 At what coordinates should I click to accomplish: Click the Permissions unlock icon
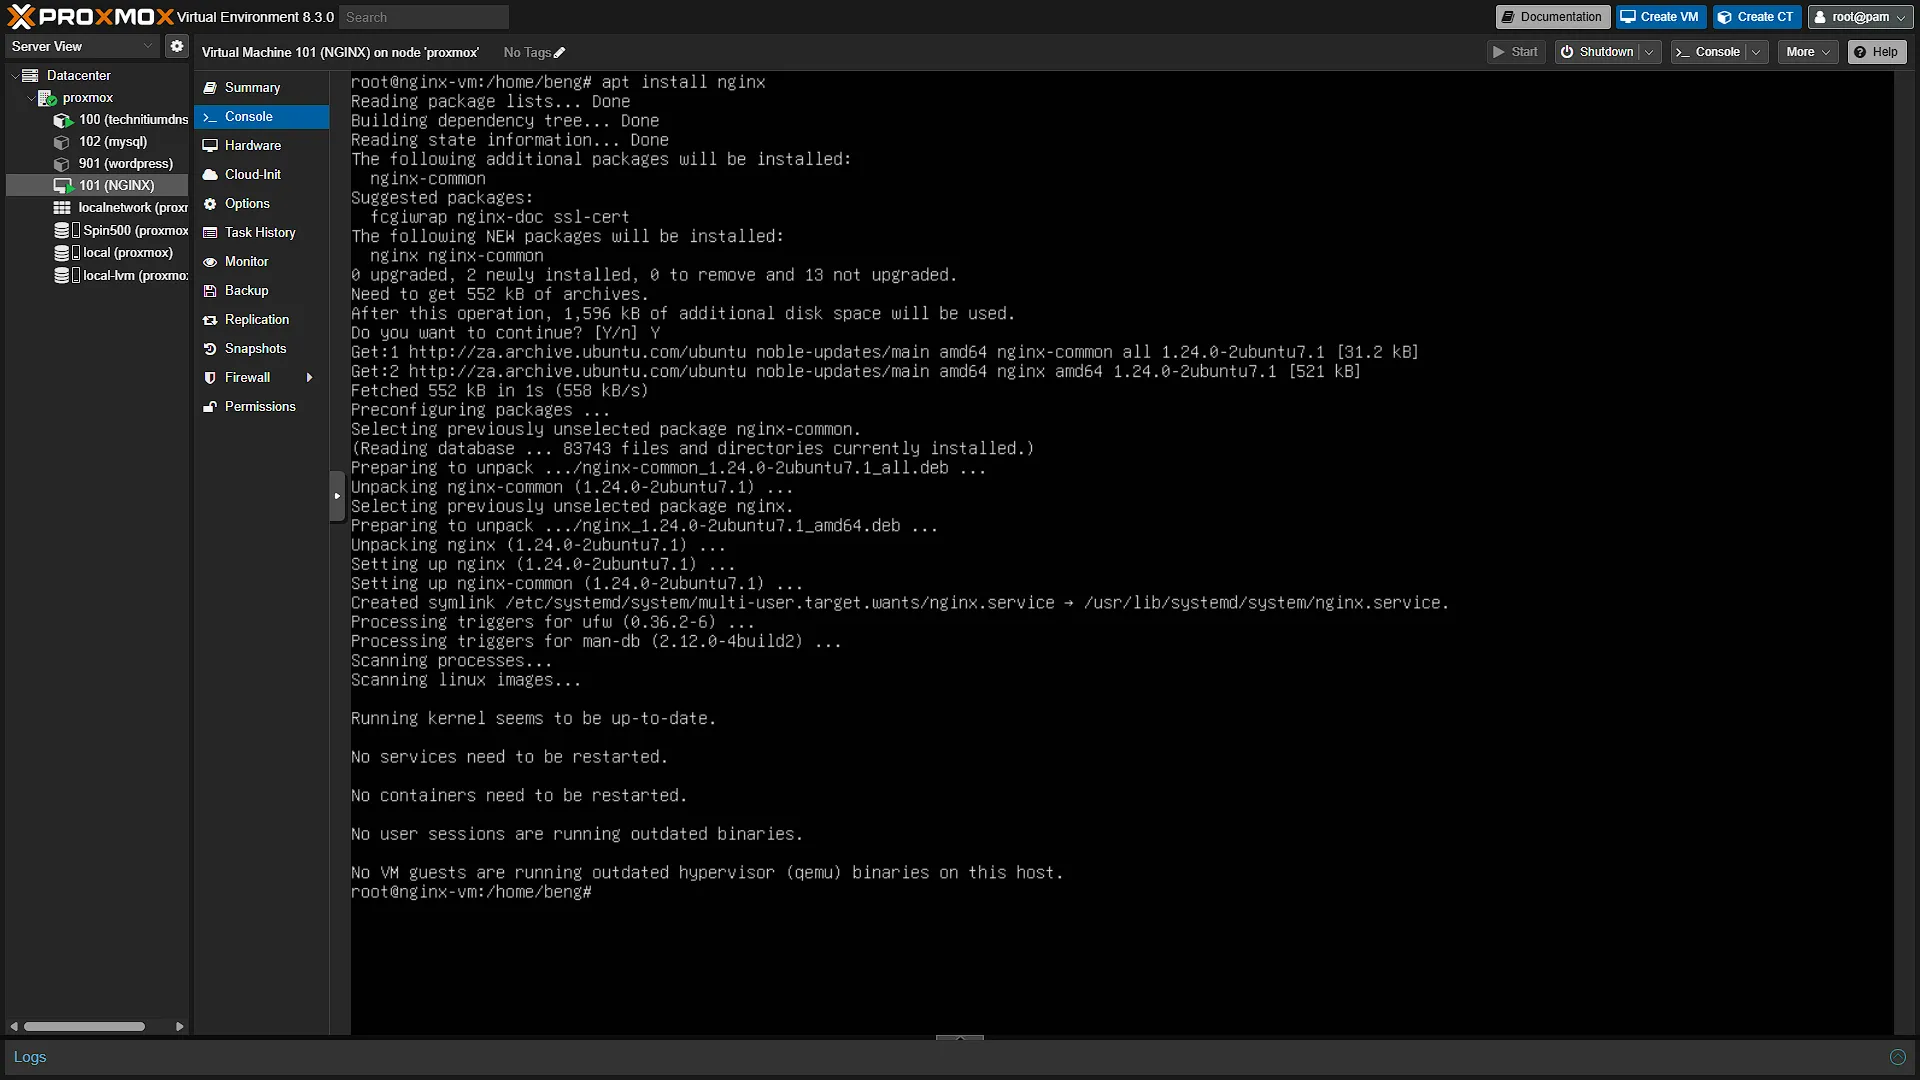coord(210,407)
